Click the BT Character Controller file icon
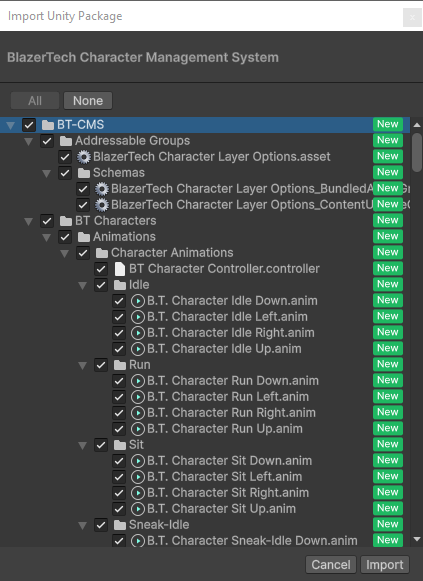Image resolution: width=423 pixels, height=581 pixels. 120,269
